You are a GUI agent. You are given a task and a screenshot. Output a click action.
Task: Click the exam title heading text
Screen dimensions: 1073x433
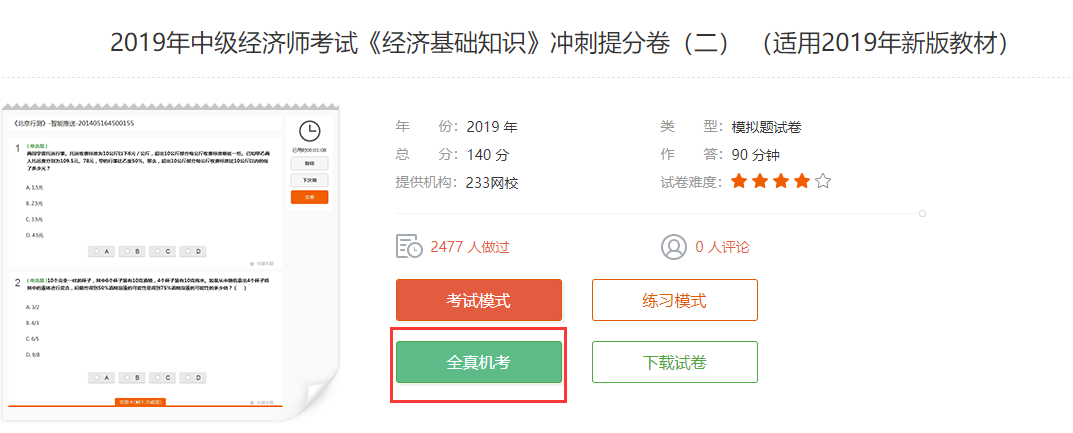pyautogui.click(x=558, y=43)
